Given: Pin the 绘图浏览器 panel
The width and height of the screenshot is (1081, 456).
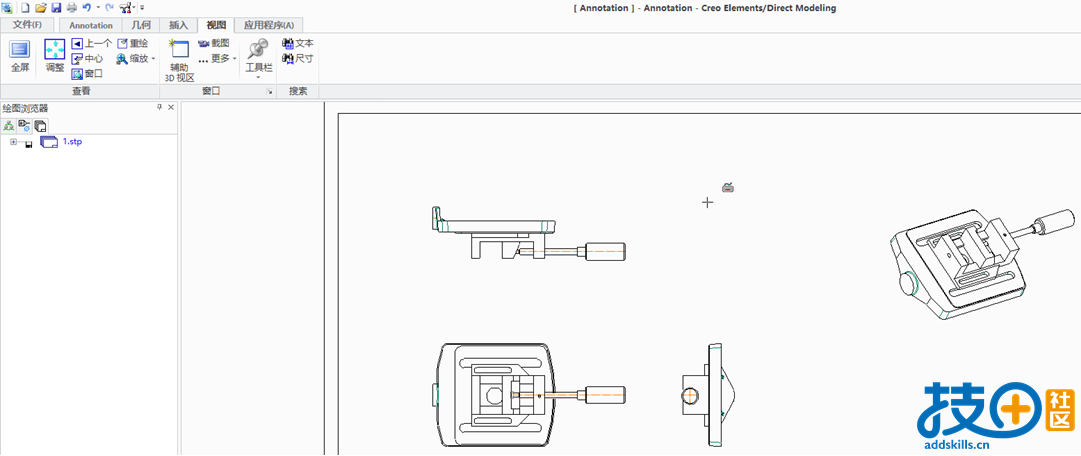Looking at the screenshot, I should click(x=159, y=108).
